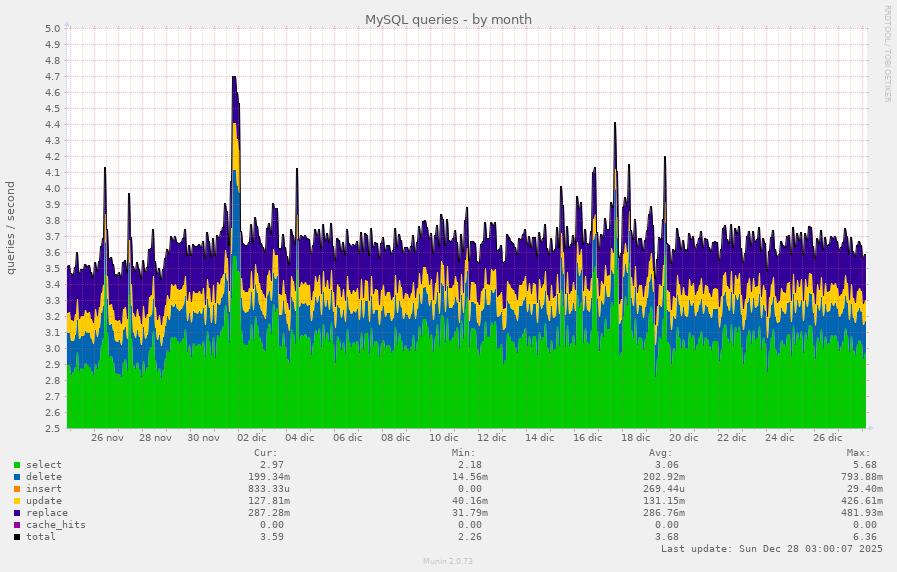Click the 3.0 y-axis tick label

53,349
